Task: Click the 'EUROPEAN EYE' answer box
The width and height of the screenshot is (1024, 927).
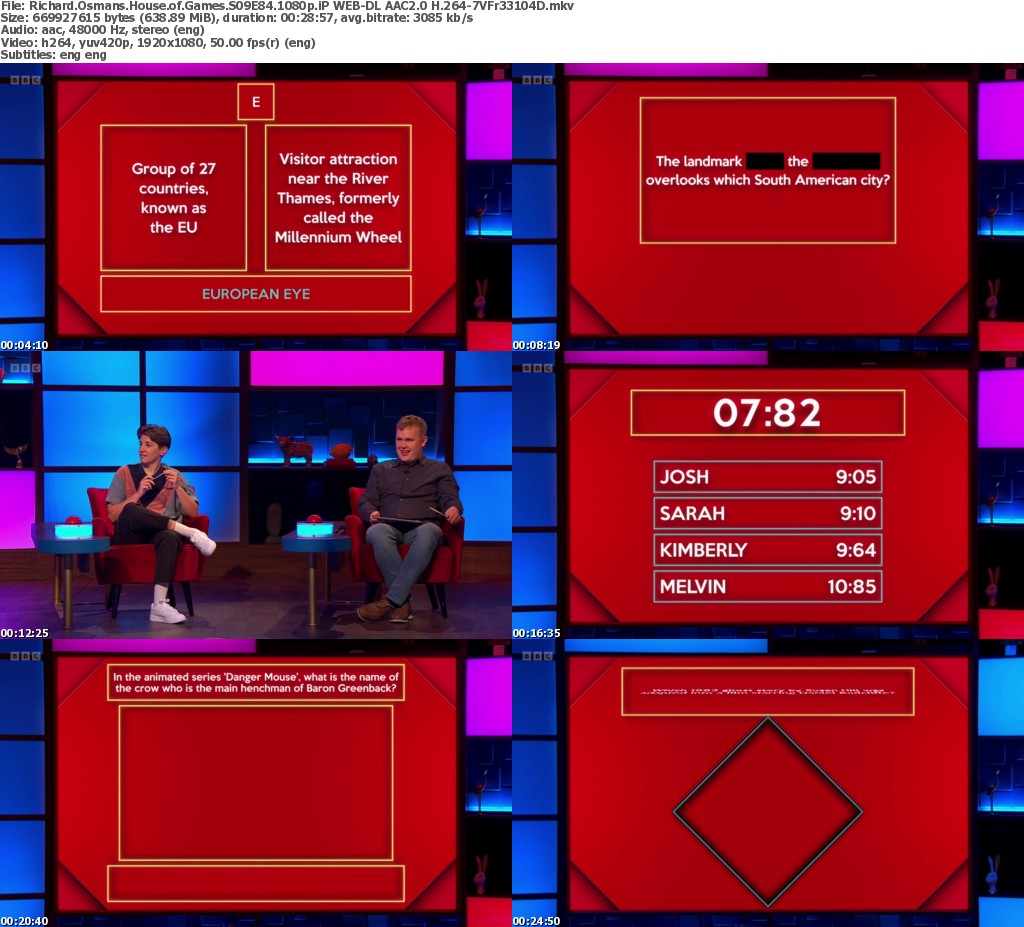Action: (x=255, y=294)
